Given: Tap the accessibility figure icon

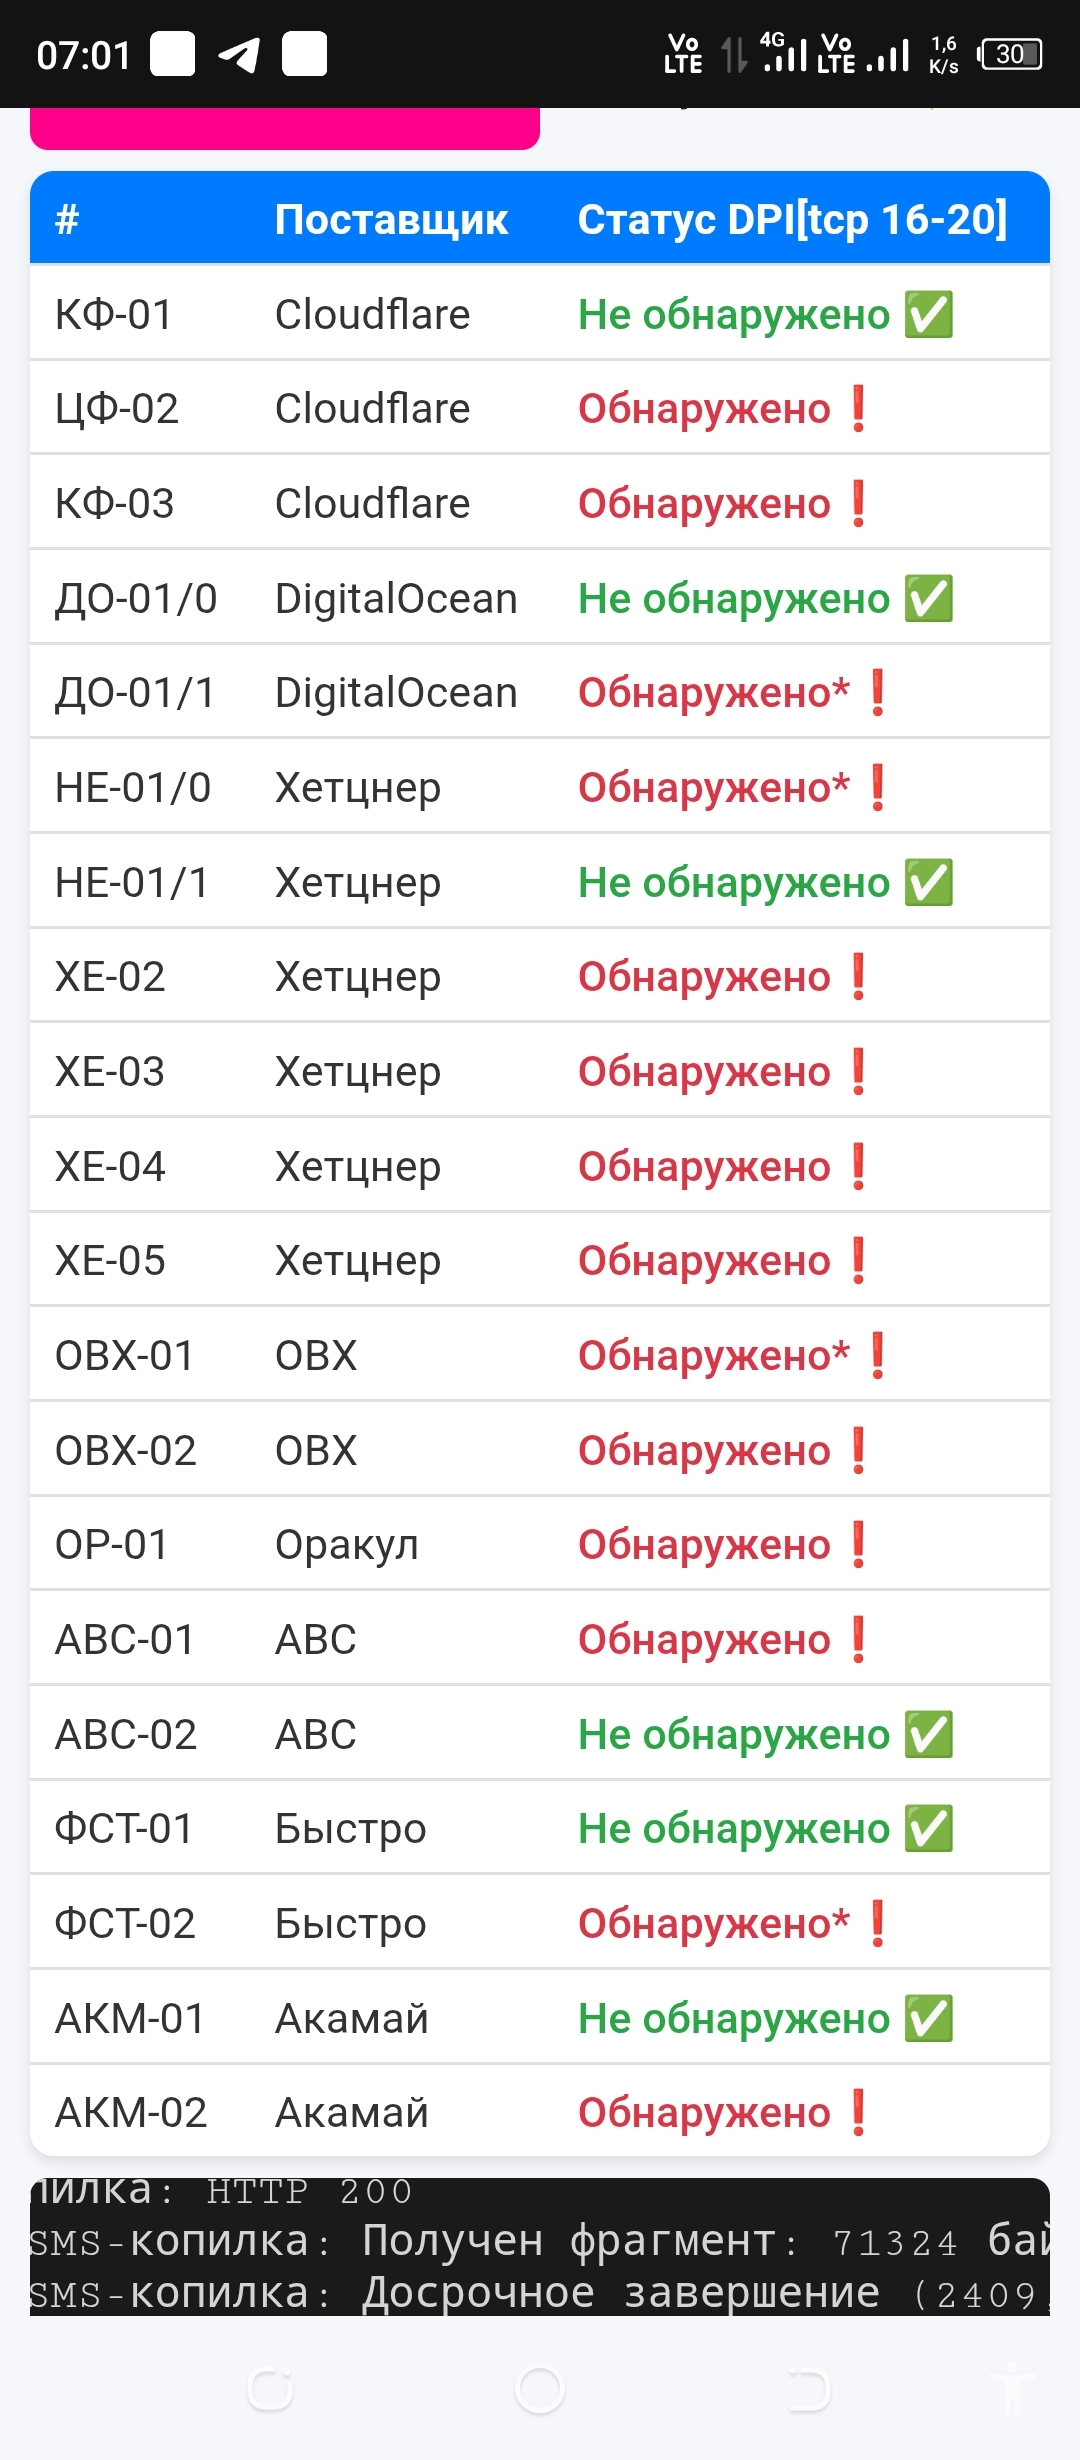Looking at the screenshot, I should [x=1011, y=2389].
